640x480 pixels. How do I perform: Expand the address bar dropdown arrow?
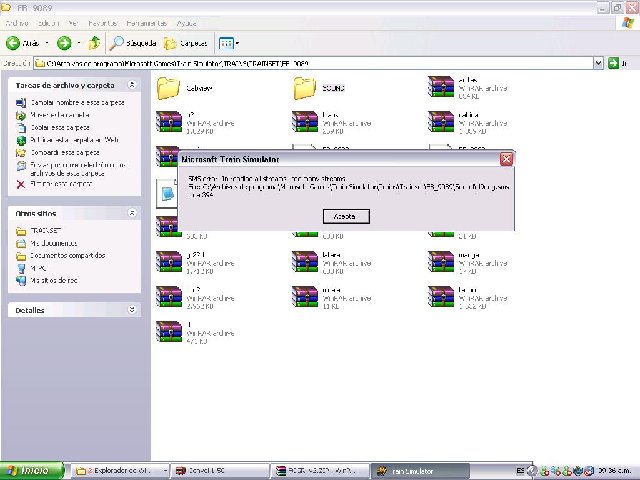[598, 63]
